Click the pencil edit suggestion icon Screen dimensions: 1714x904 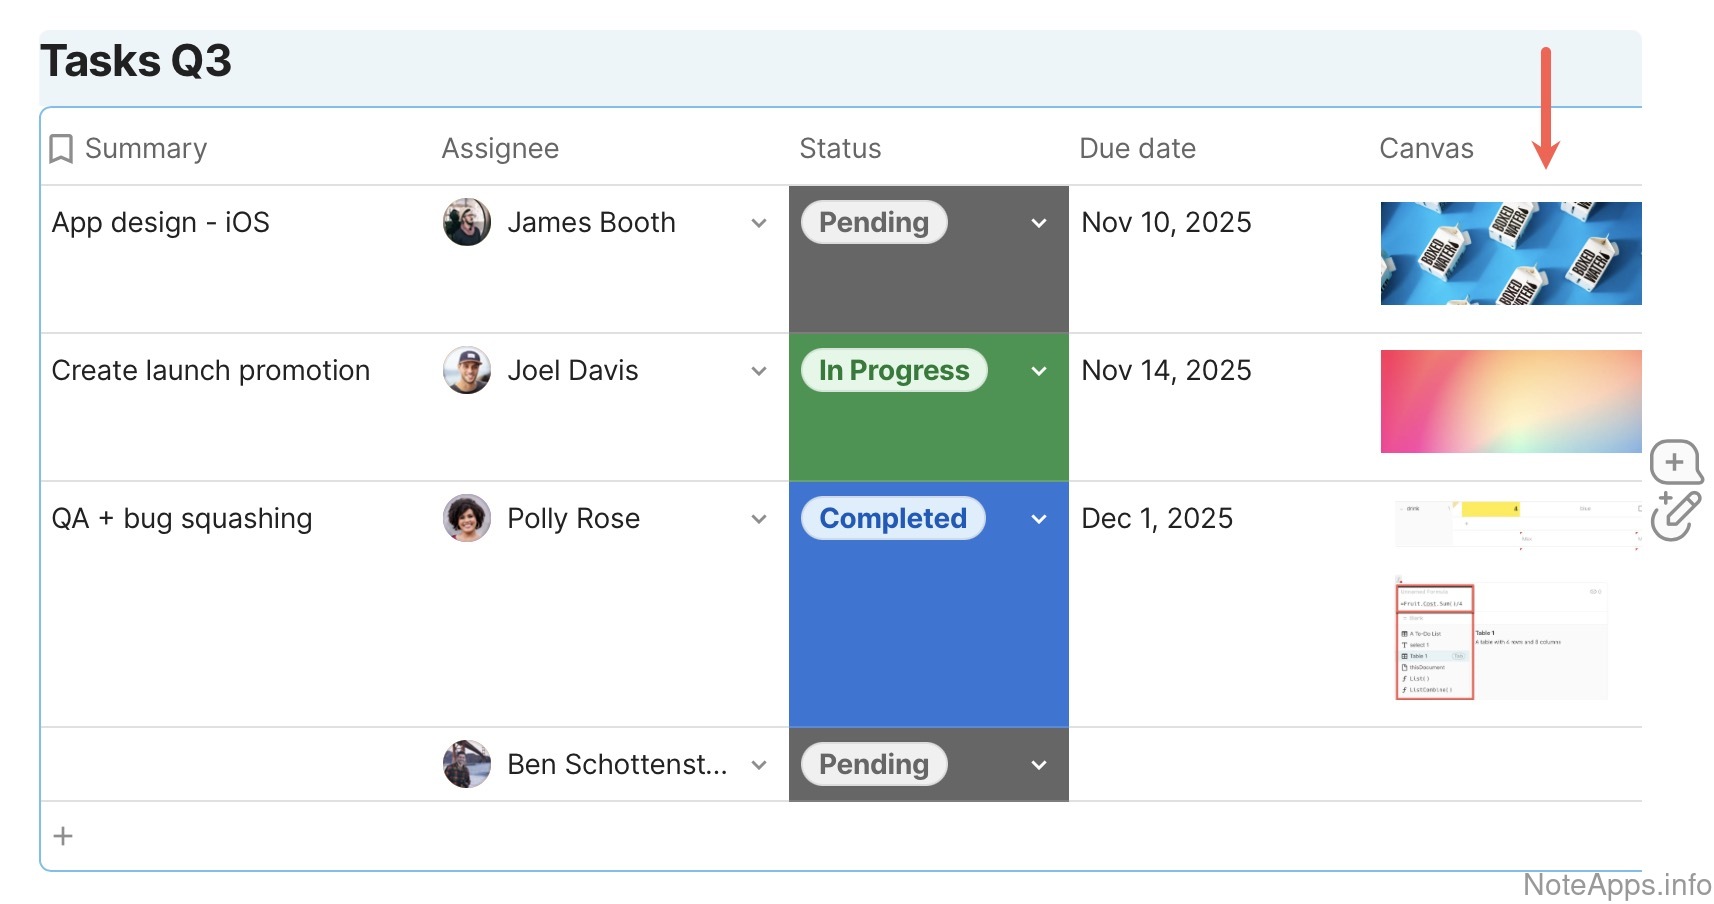(x=1676, y=516)
